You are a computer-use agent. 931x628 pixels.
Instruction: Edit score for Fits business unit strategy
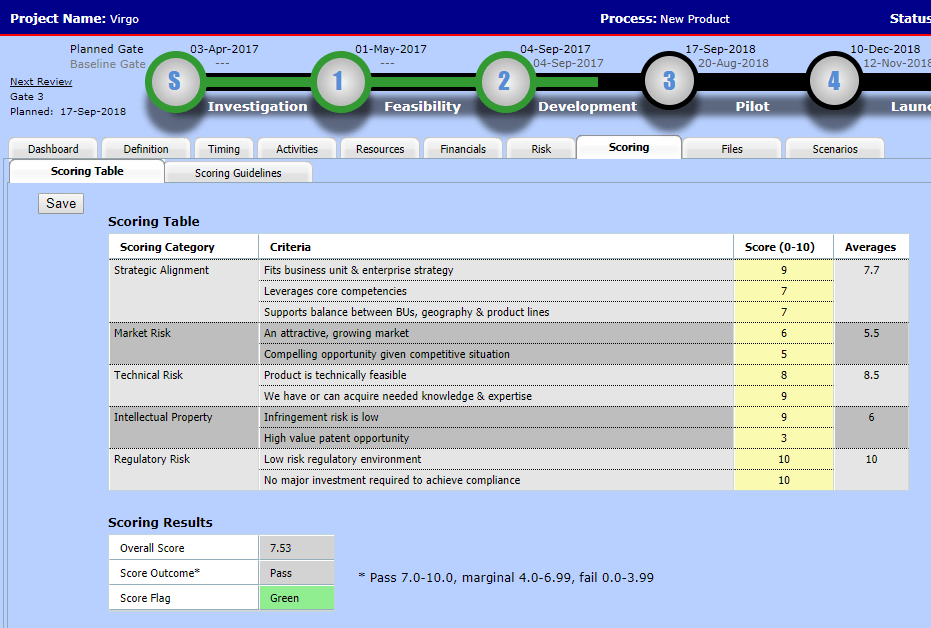point(784,270)
